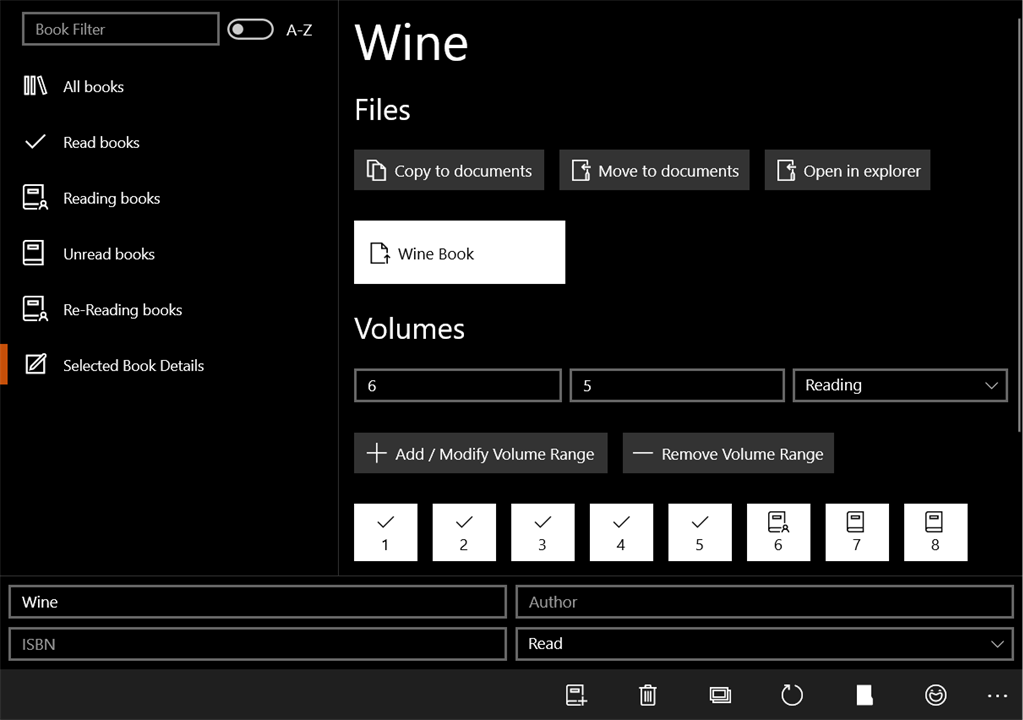Toggle the A-Z sort switch

click(251, 29)
